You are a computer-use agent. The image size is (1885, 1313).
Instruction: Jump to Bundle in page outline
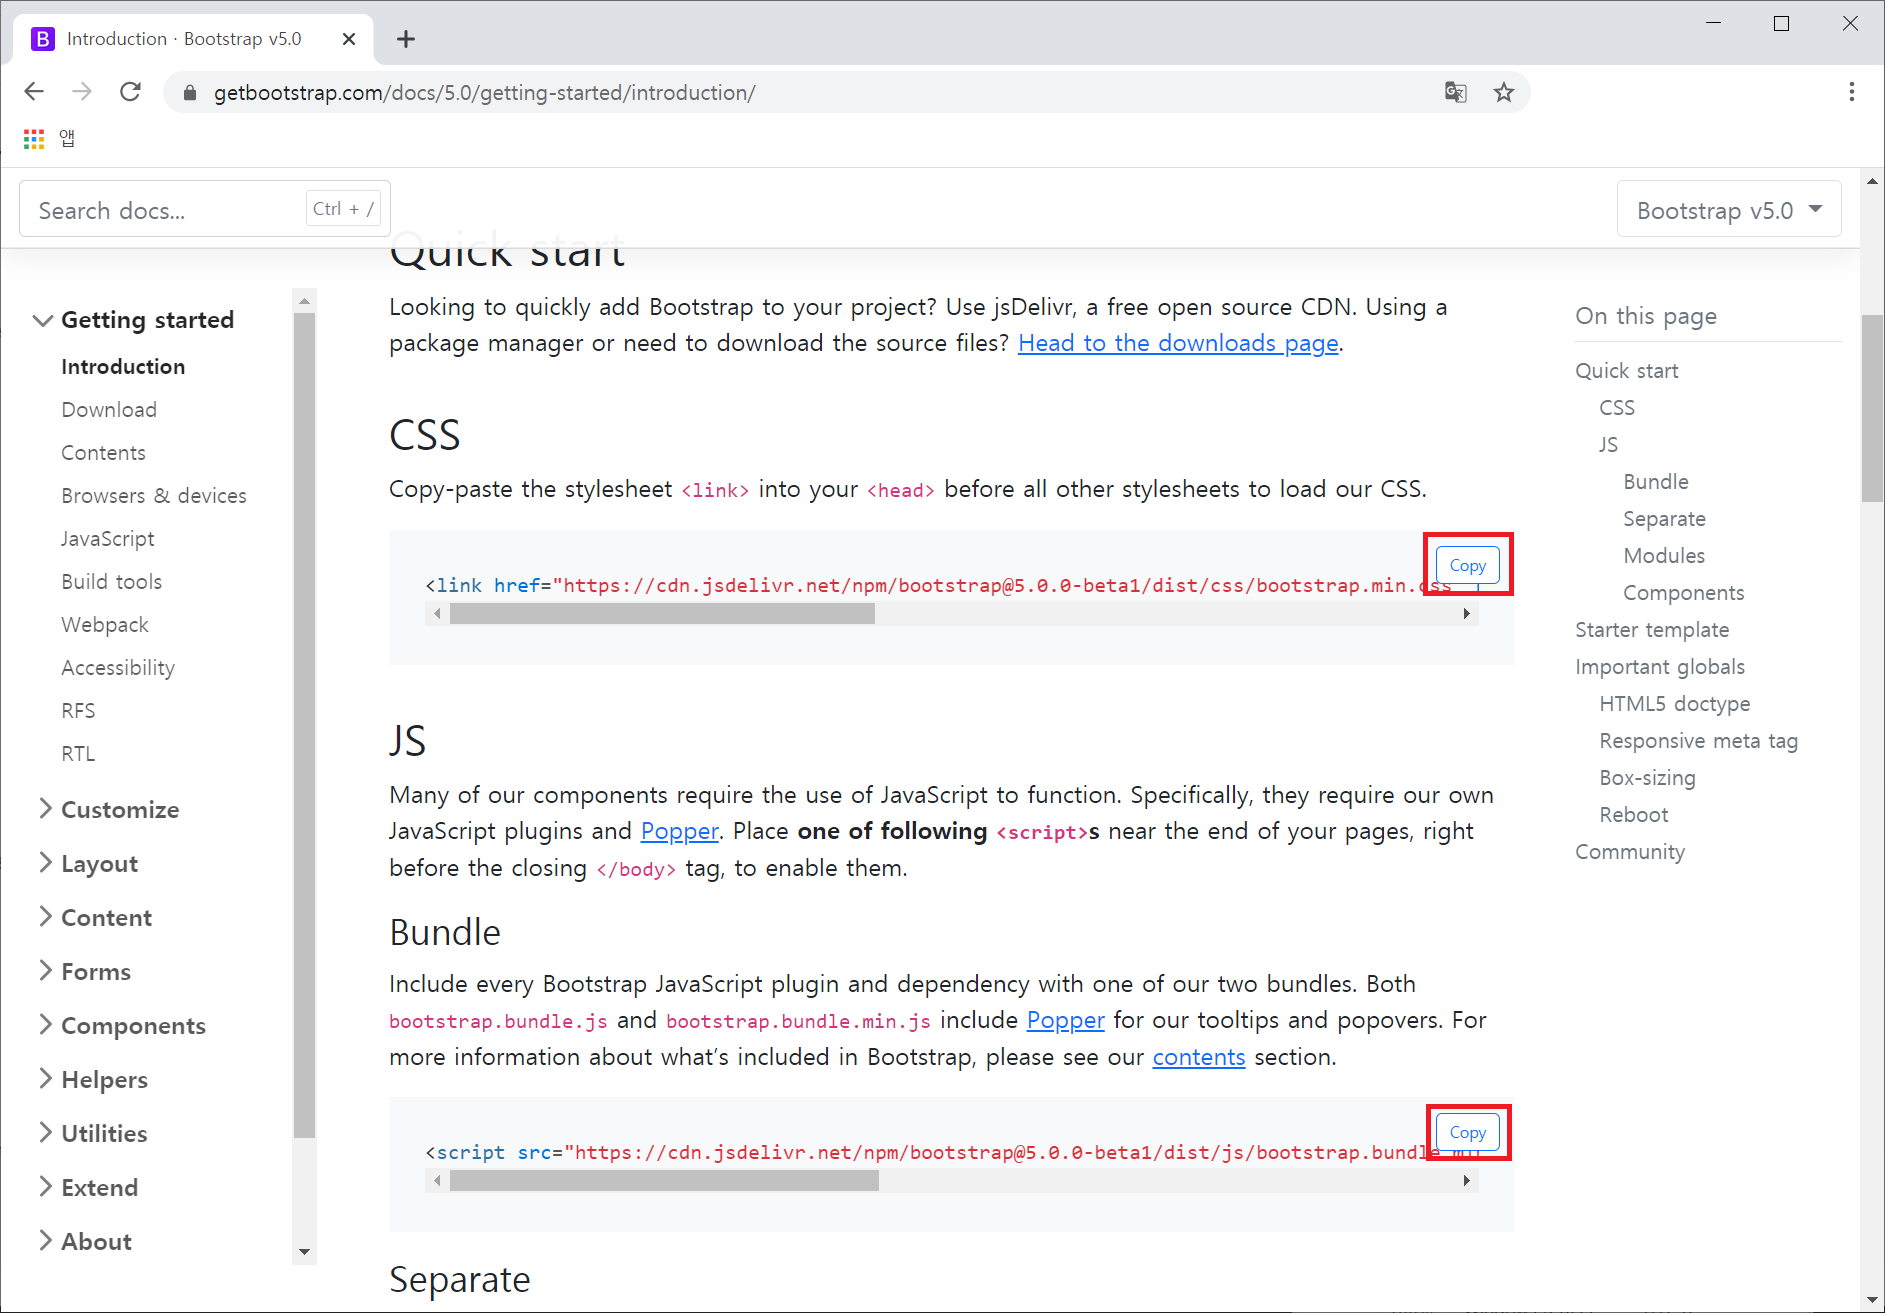(x=1656, y=482)
